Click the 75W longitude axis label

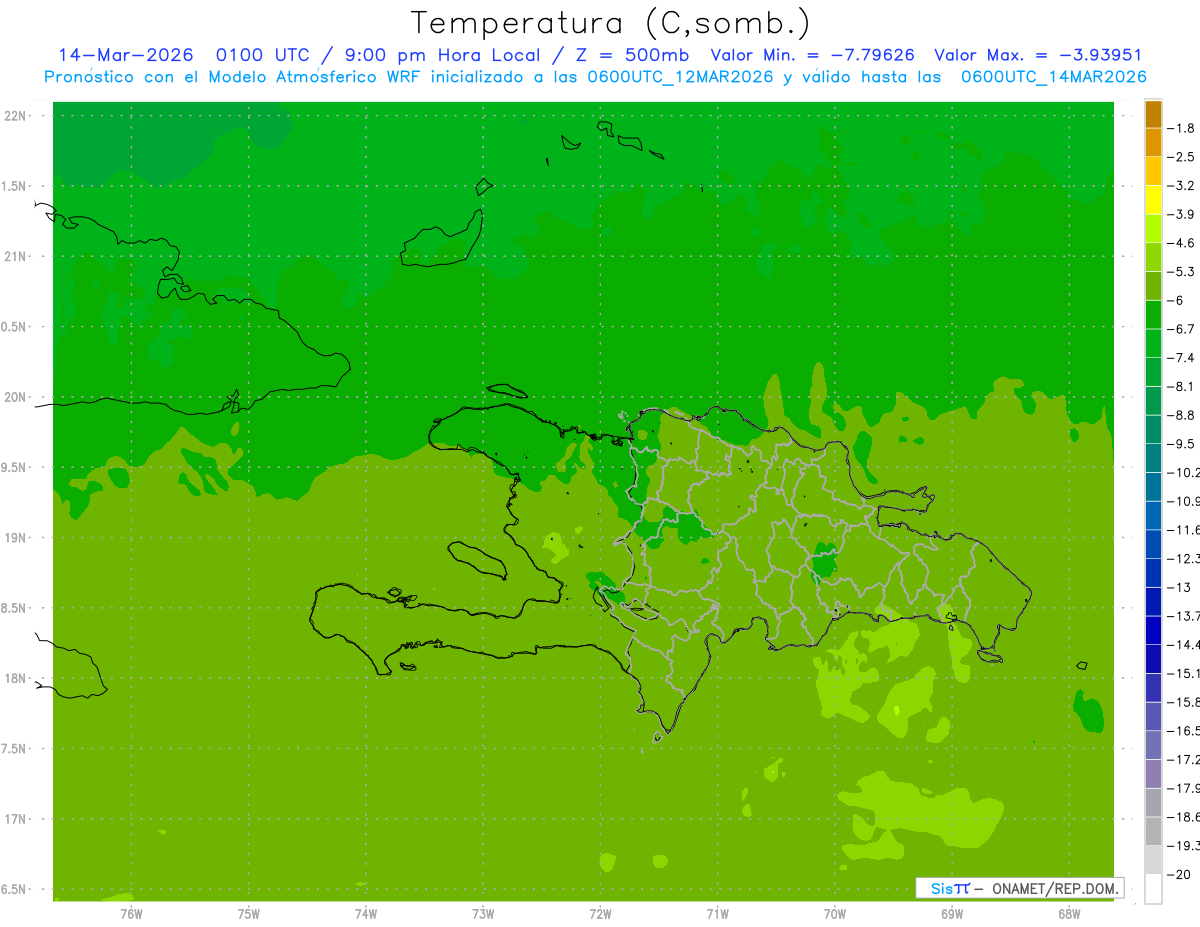point(249,914)
